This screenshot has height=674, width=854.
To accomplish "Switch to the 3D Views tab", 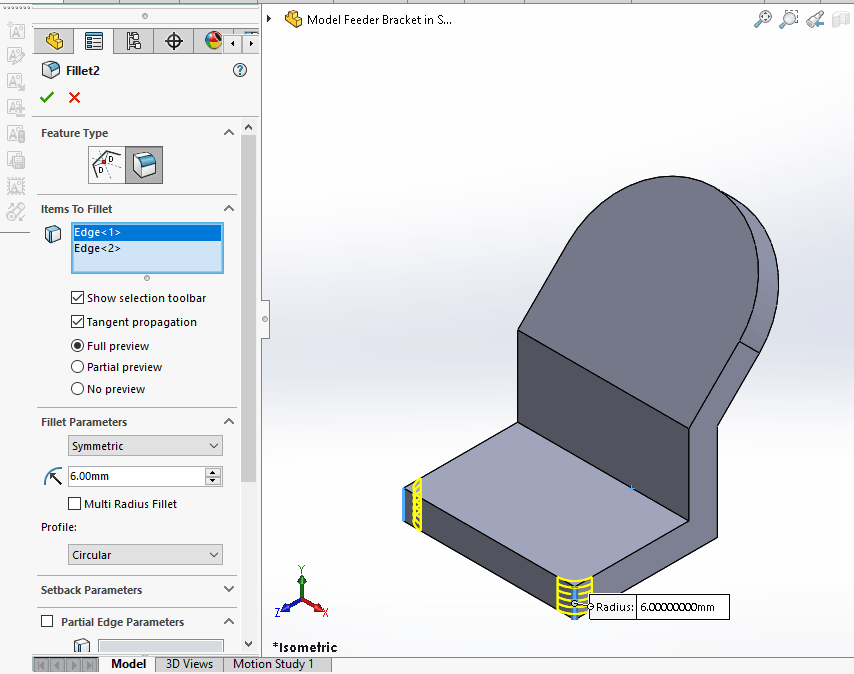I will point(188,664).
